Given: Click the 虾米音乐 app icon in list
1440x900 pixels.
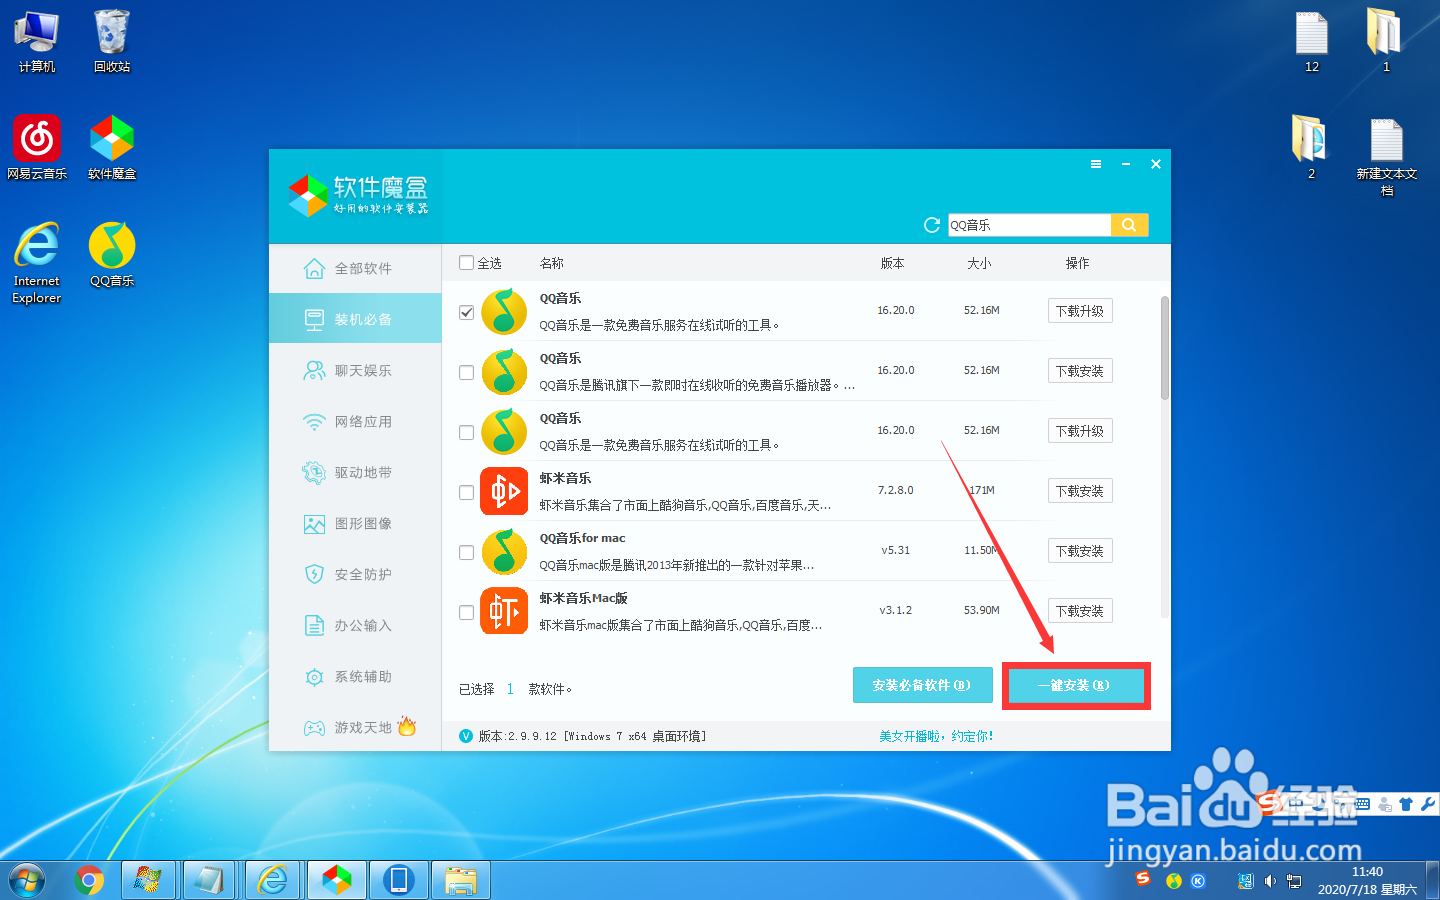Looking at the screenshot, I should [504, 491].
